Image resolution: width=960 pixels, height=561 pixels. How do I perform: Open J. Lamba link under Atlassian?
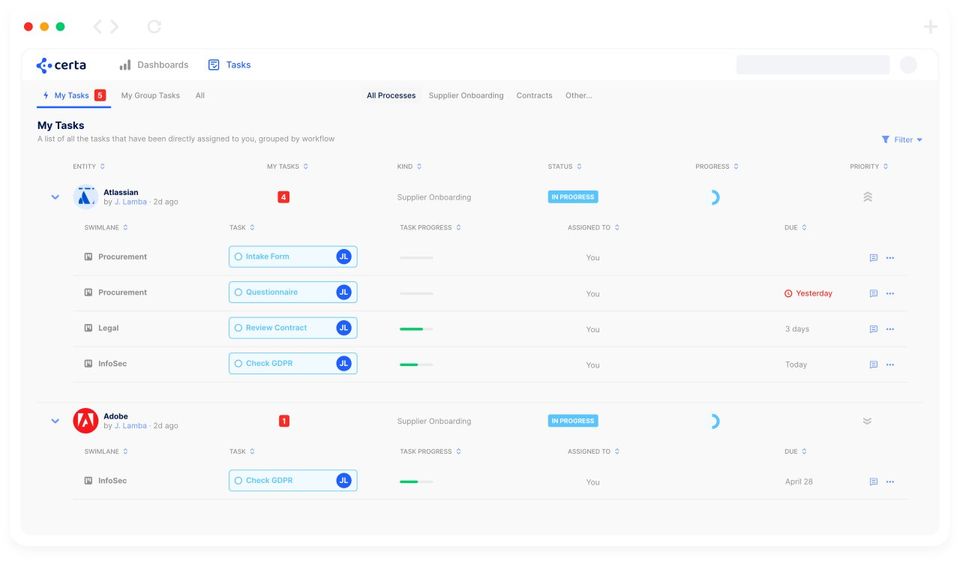pyautogui.click(x=130, y=202)
